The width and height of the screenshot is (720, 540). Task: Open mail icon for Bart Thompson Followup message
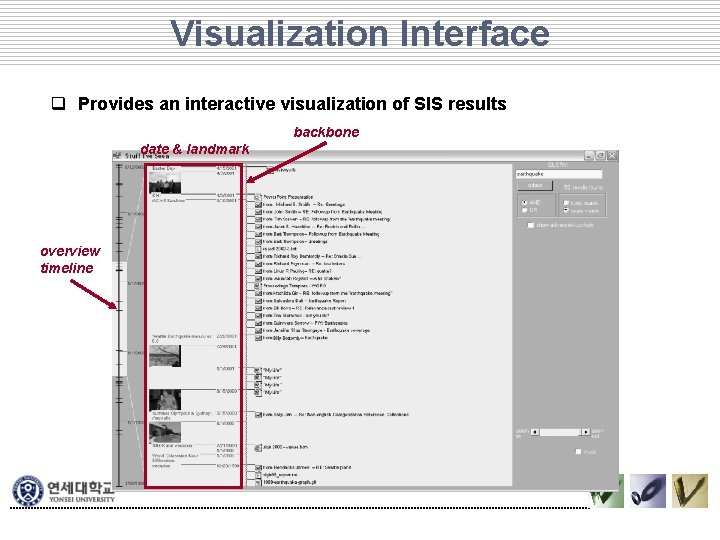[259, 234]
